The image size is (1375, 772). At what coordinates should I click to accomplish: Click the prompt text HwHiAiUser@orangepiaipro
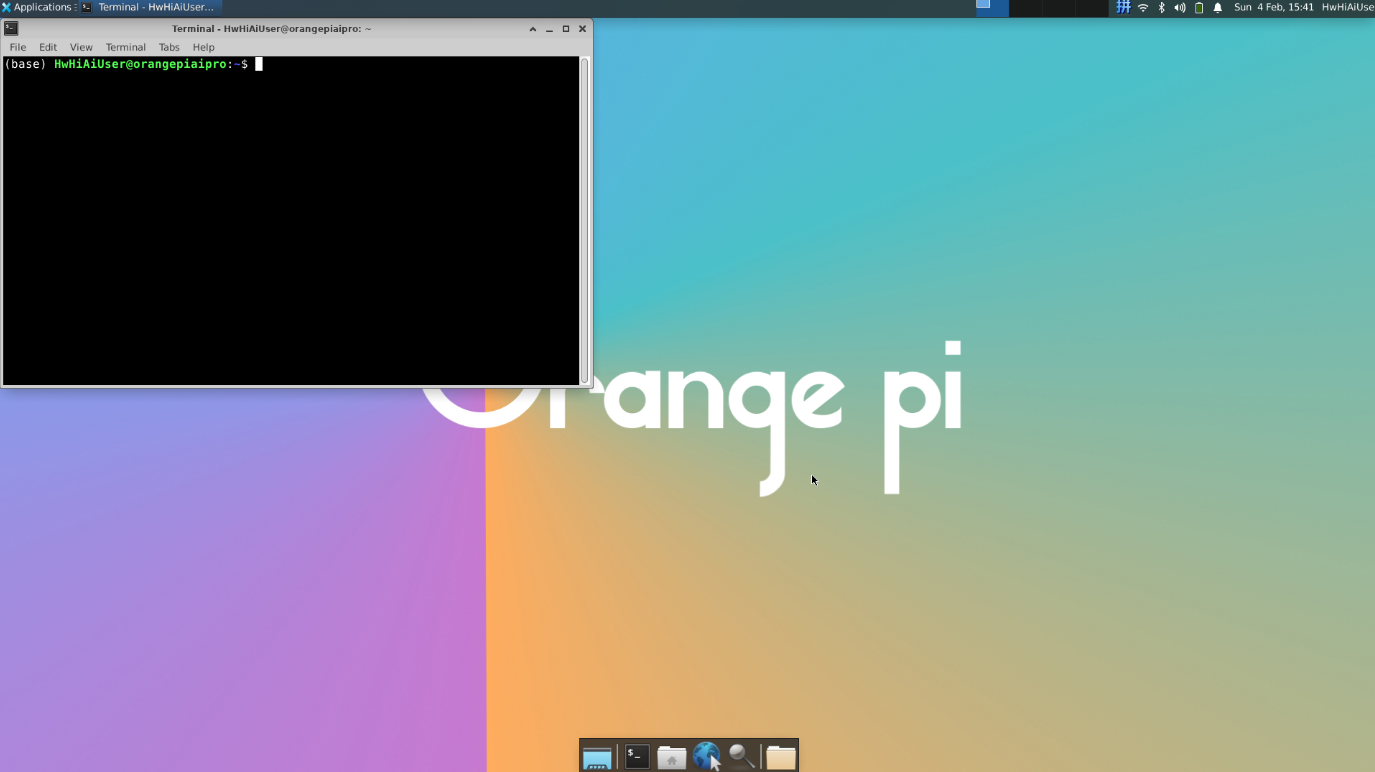[141, 64]
